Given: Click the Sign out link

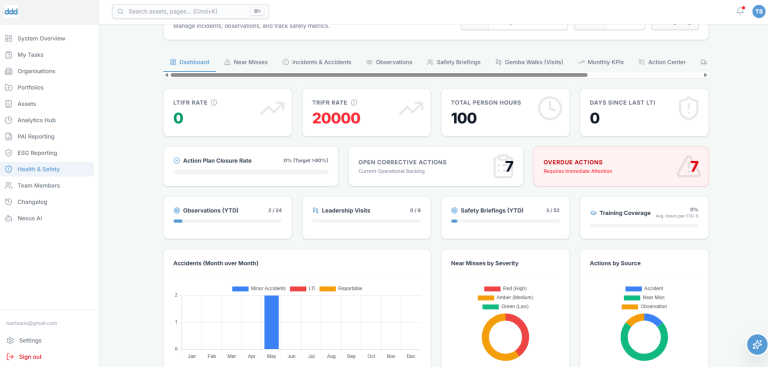Looking at the screenshot, I should pyautogui.click(x=30, y=357).
